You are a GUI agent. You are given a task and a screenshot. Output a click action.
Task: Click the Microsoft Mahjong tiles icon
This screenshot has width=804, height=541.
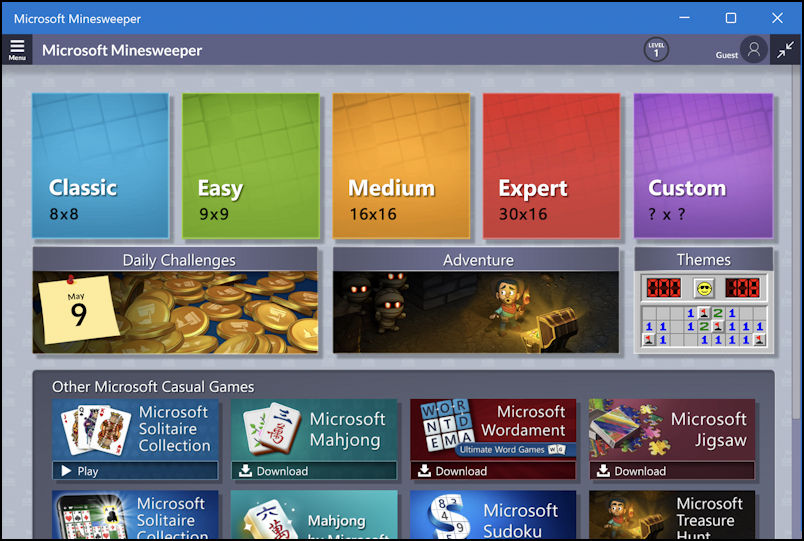pyautogui.click(x=271, y=429)
